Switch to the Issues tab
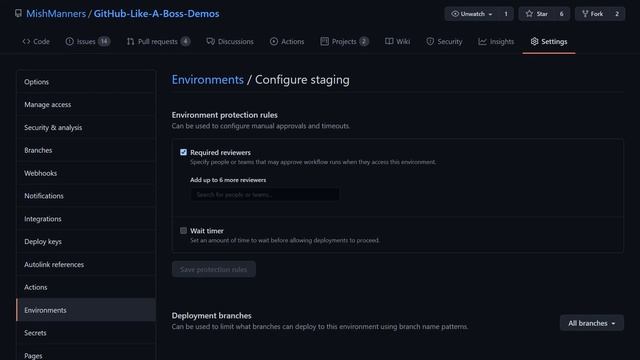 click(x=87, y=42)
